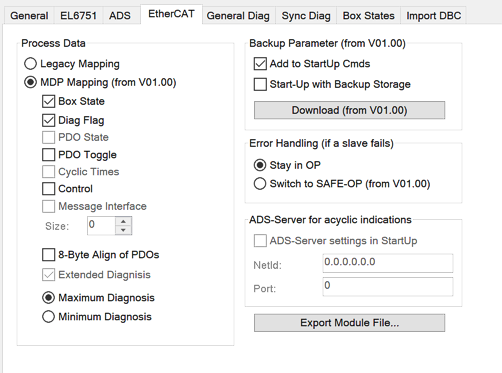Switch to the General tab
The height and width of the screenshot is (373, 502).
(x=29, y=16)
